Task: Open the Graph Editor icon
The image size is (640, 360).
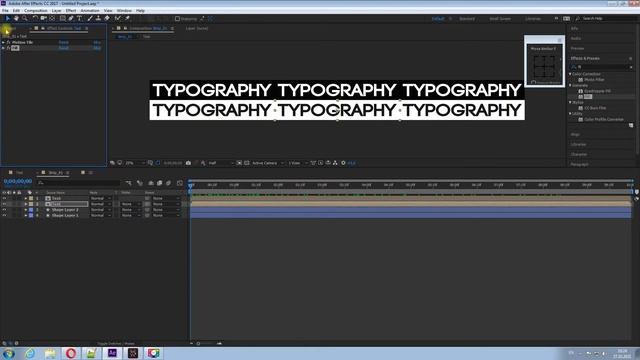Action: (180, 183)
